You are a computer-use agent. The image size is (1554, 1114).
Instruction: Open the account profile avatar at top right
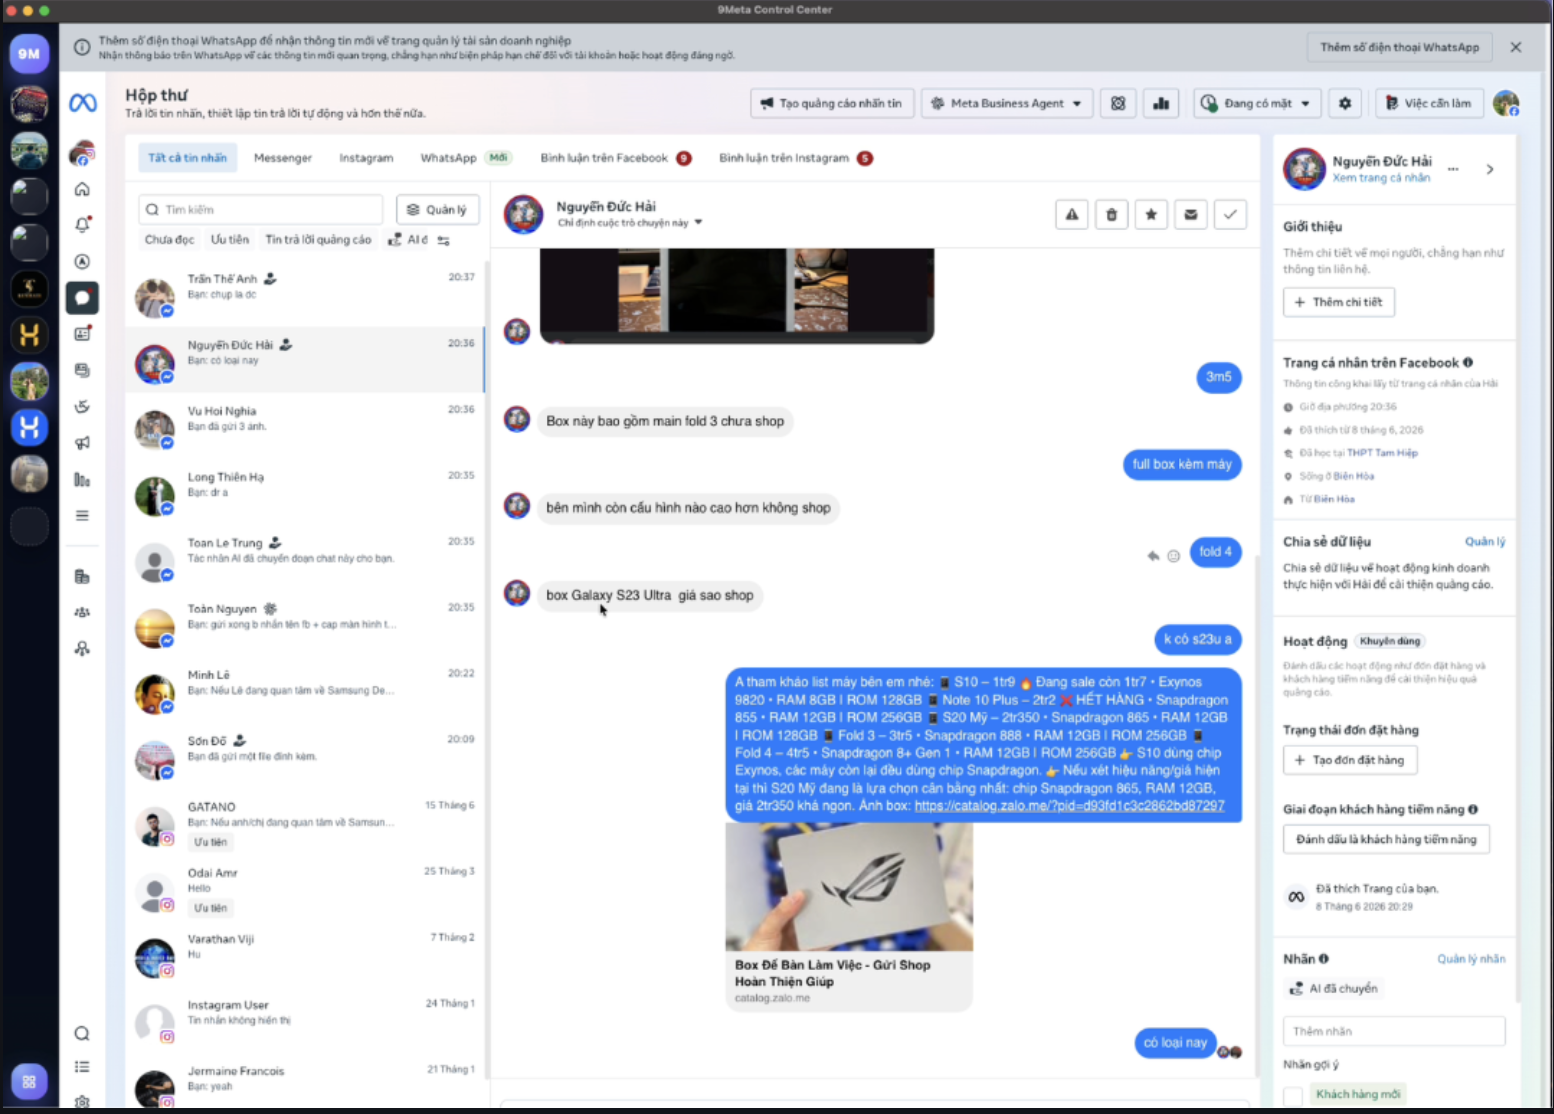pyautogui.click(x=1505, y=103)
